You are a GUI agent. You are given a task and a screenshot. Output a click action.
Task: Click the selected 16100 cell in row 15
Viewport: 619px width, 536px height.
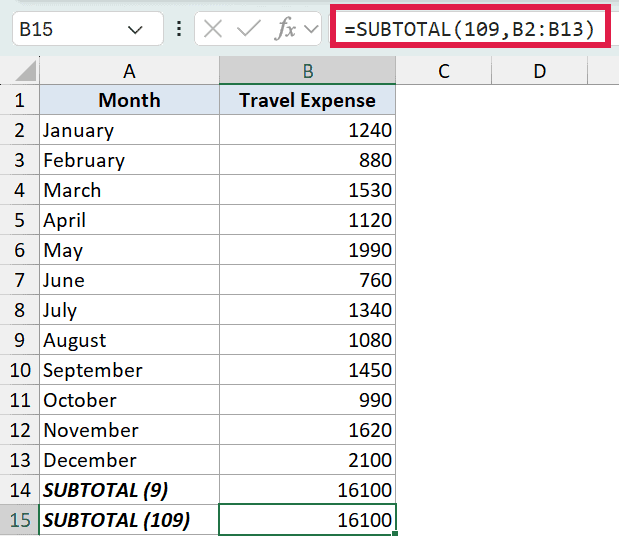(x=308, y=520)
